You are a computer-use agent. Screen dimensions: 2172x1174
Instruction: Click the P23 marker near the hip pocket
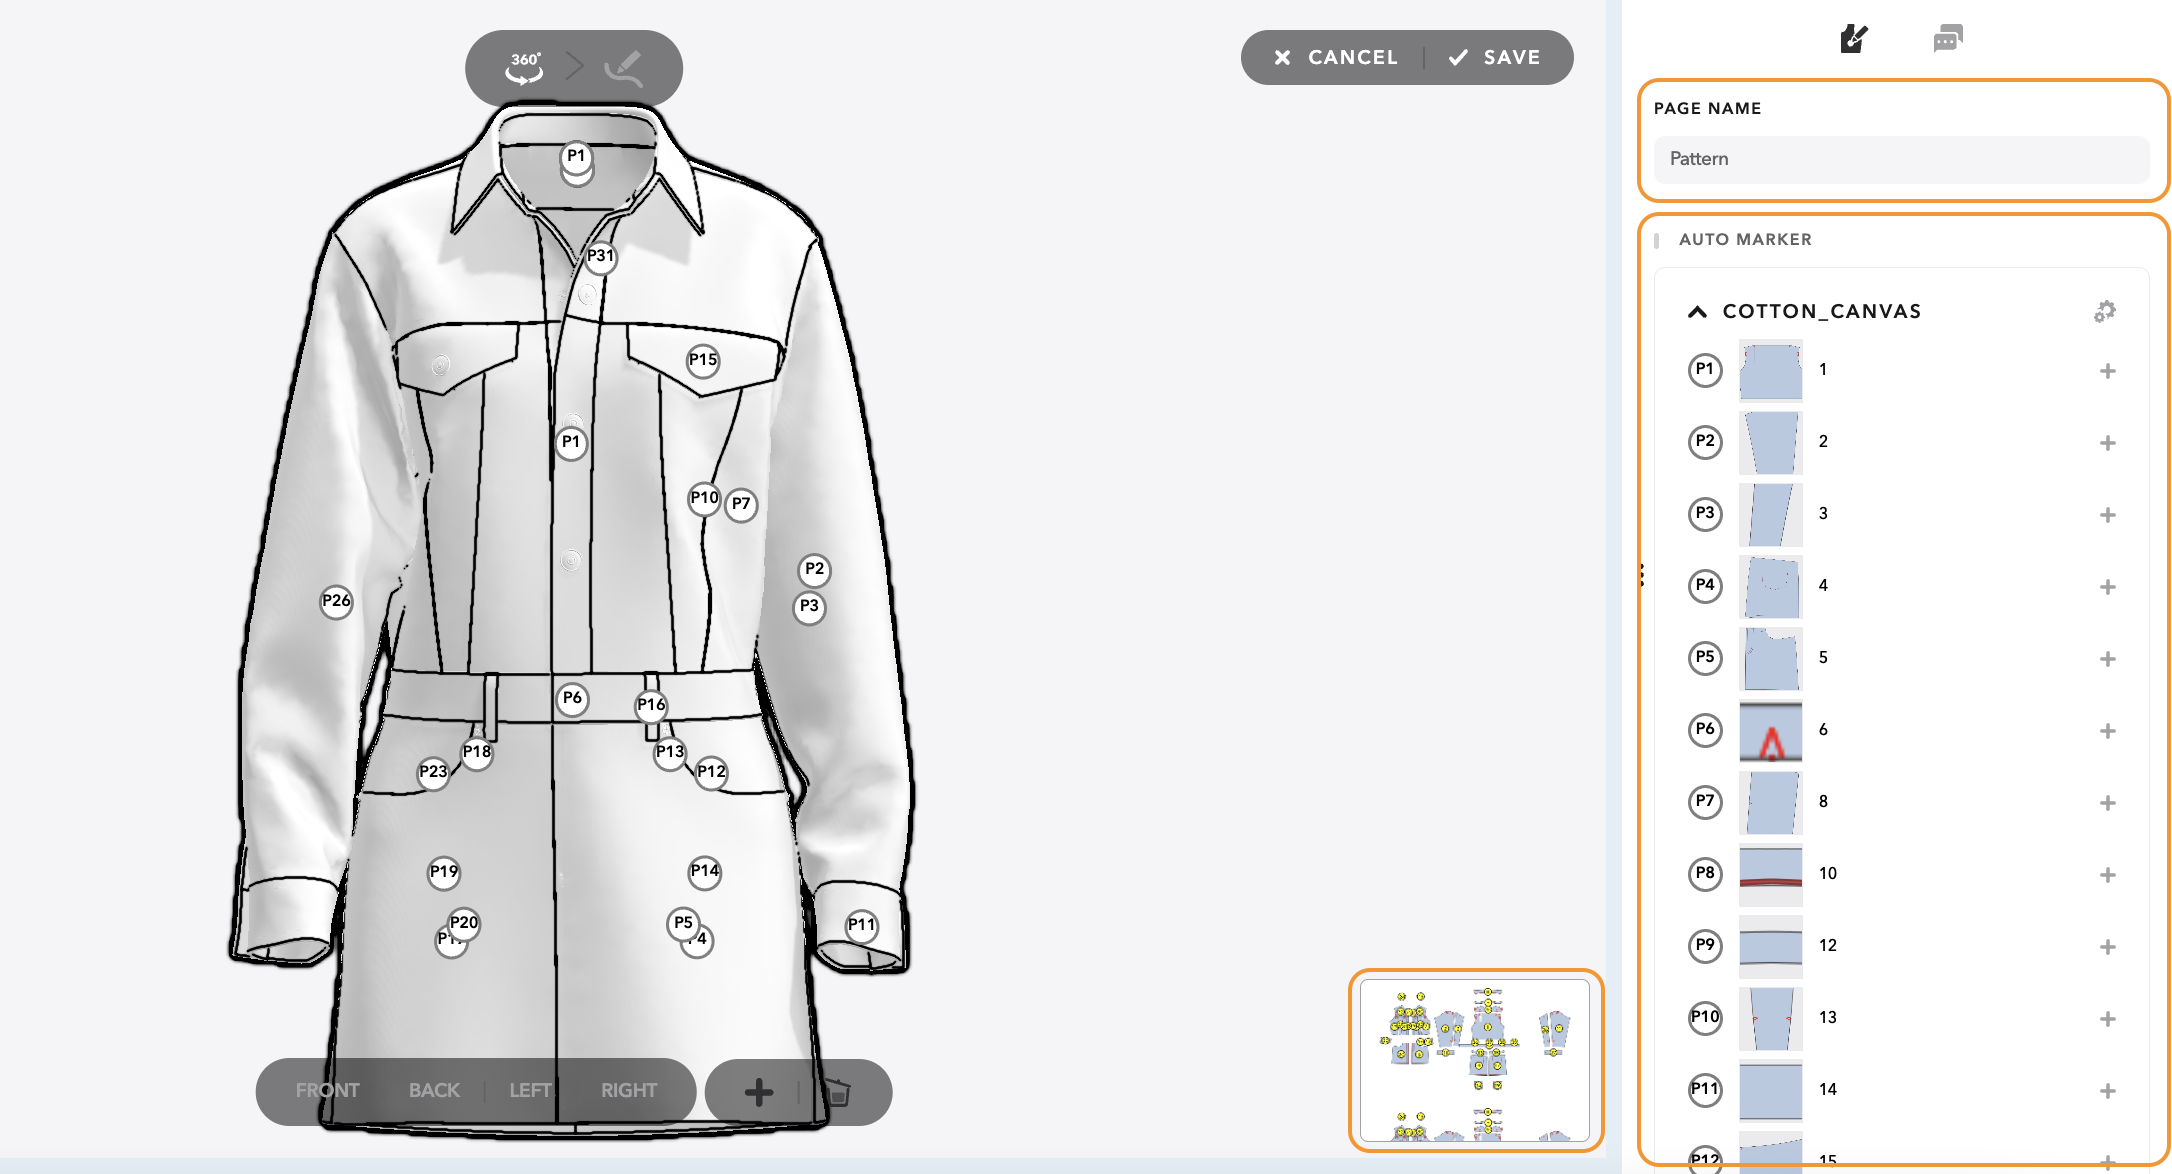(433, 773)
